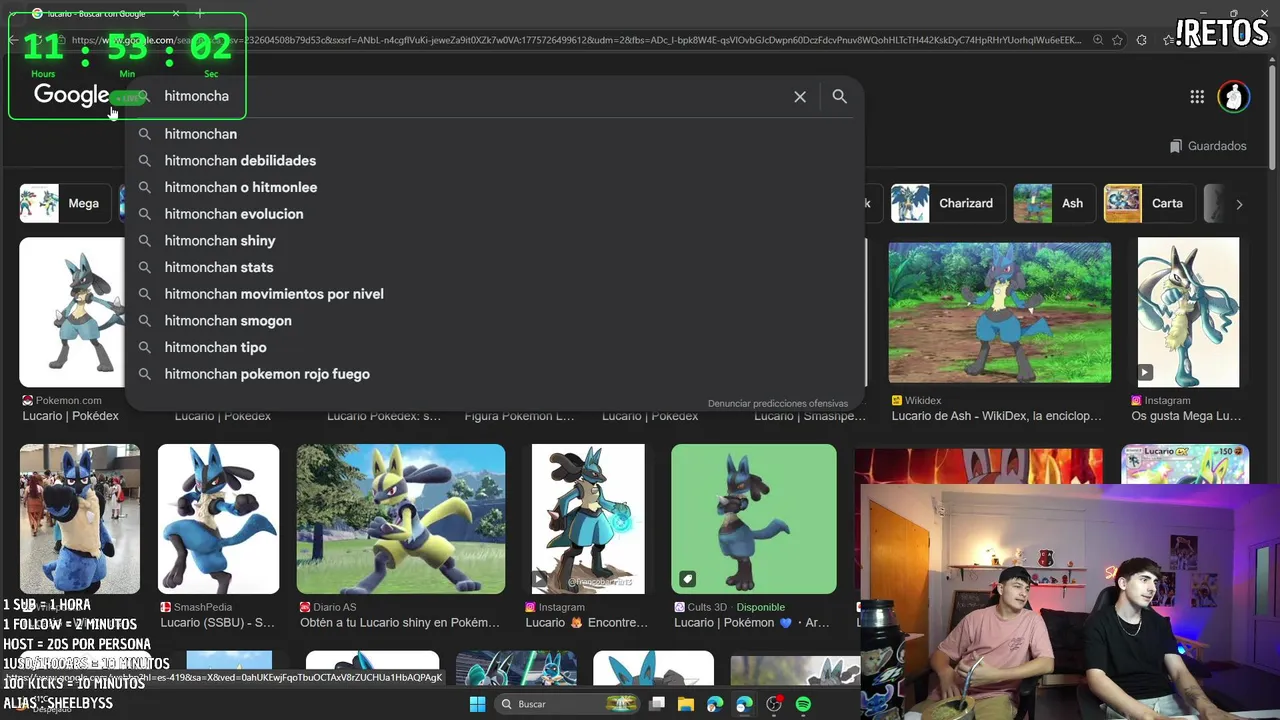Select suggestion 'hitmonchan o hitmonlee'
Image resolution: width=1280 pixels, height=720 pixels.
[x=495, y=187]
